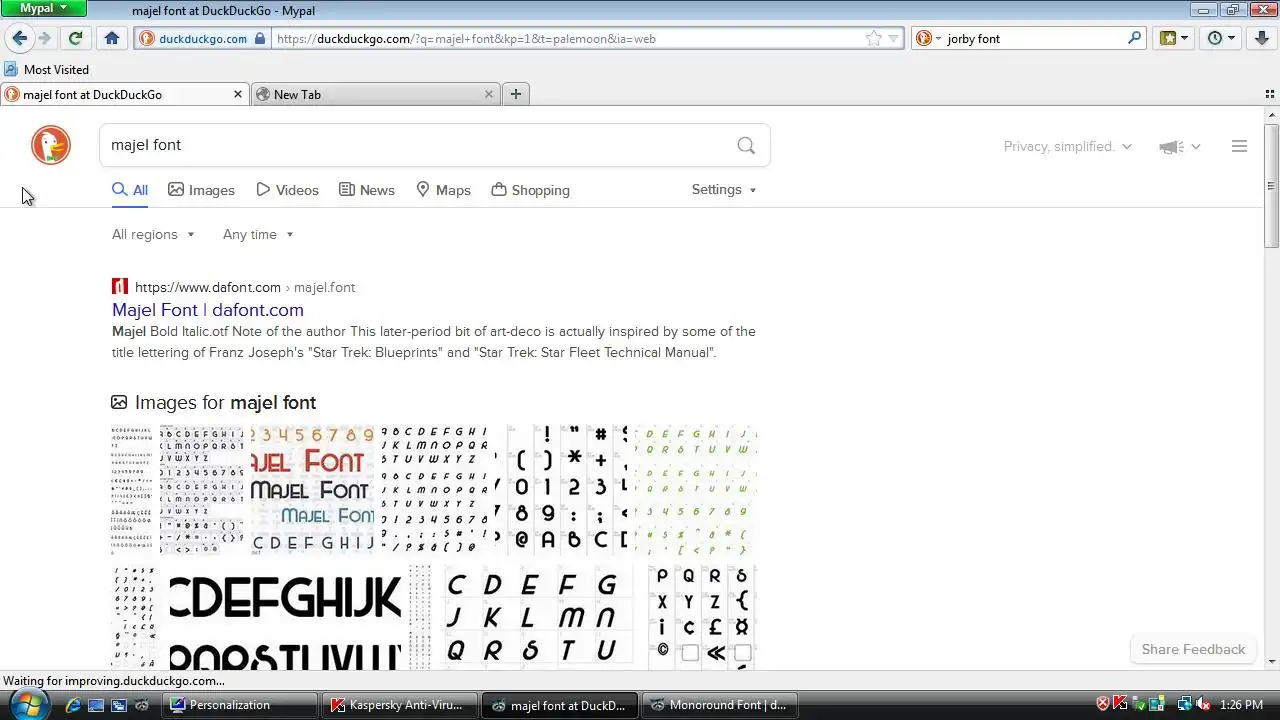This screenshot has width=1280, height=720.
Task: Switch to the Shopping tab
Action: 530,190
